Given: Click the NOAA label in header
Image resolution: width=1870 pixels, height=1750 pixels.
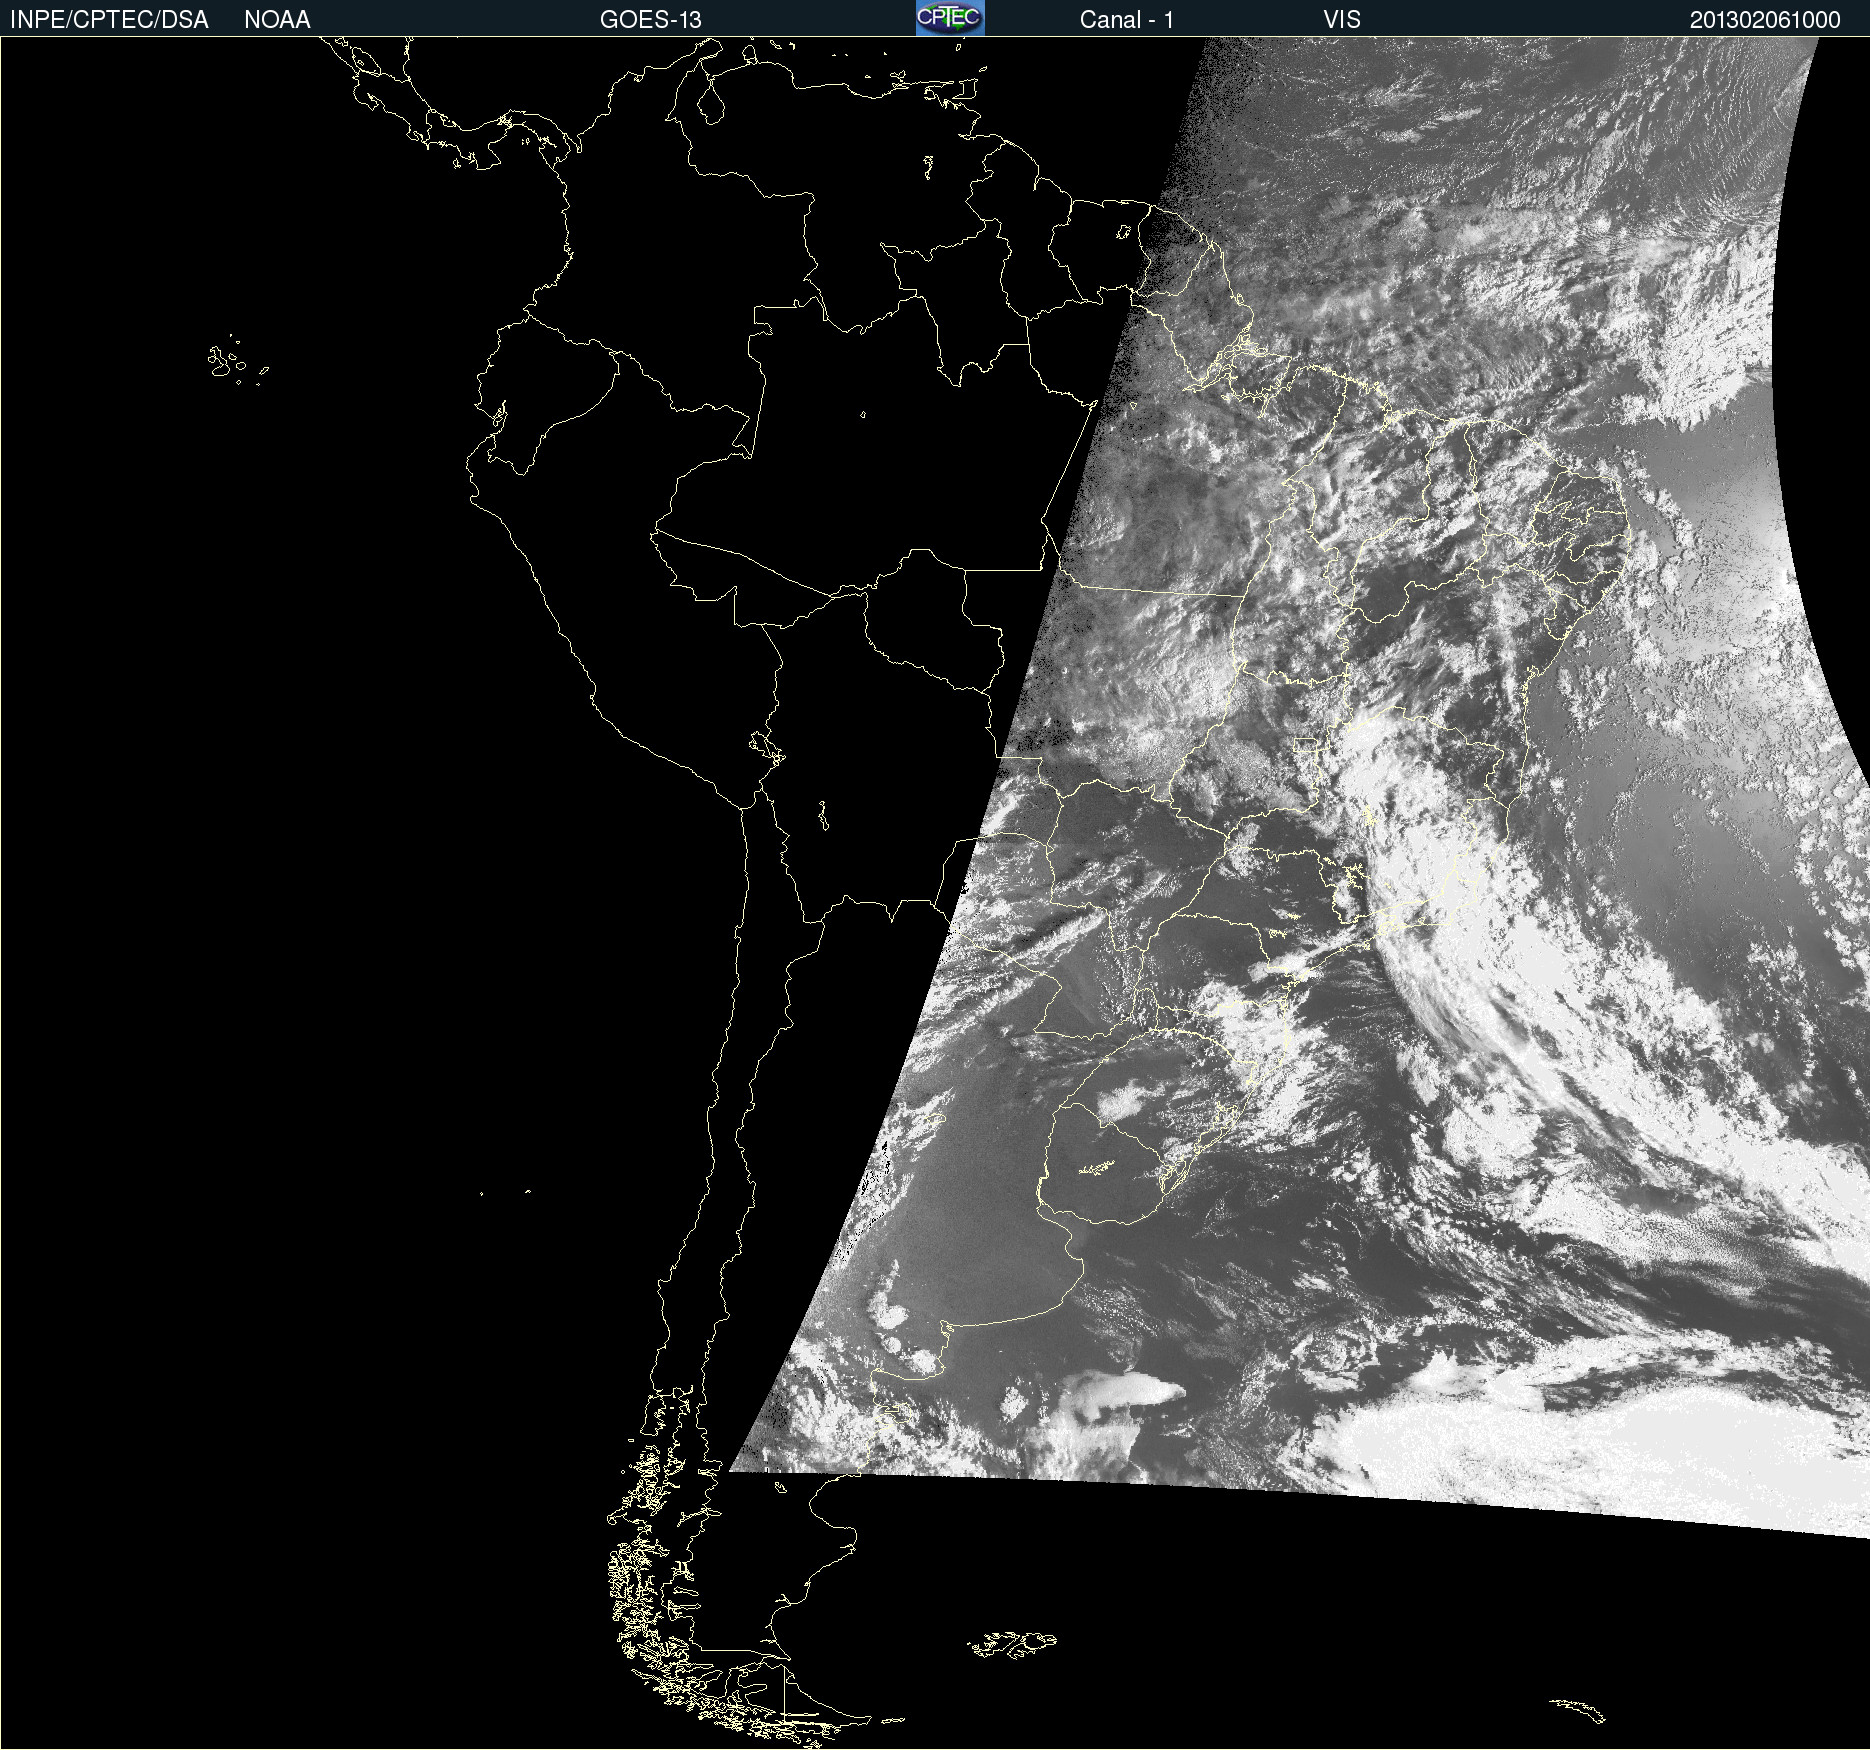Looking at the screenshot, I should 277,20.
